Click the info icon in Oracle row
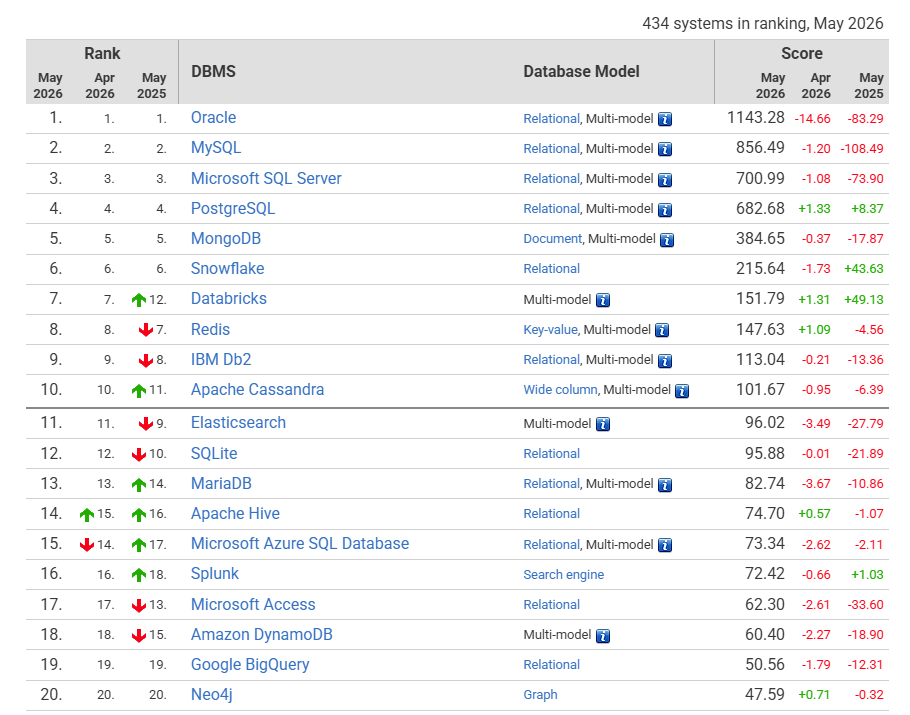Screen dimensions: 910x715 tap(665, 119)
